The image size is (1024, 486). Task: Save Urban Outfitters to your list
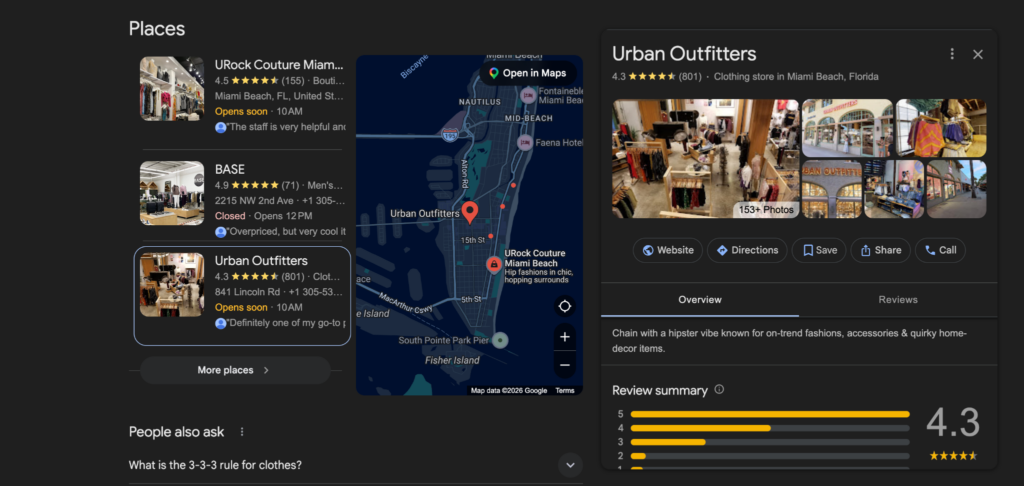(x=819, y=250)
